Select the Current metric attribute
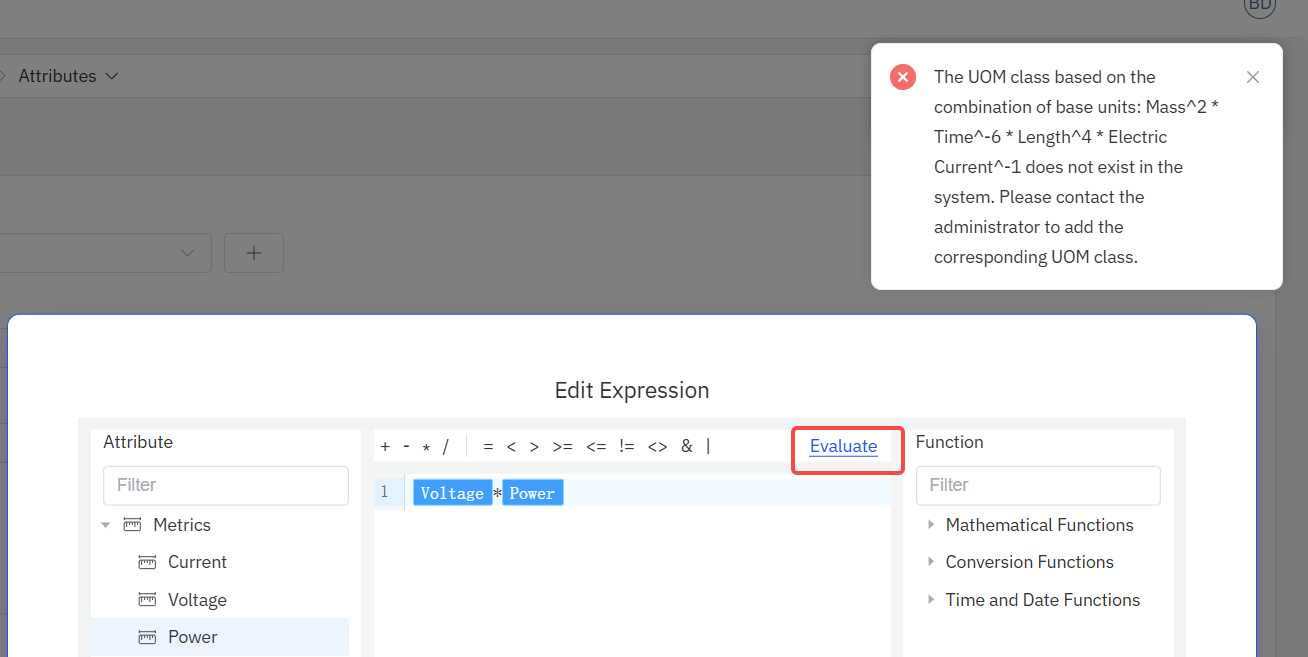This screenshot has height=657, width=1308. click(x=197, y=562)
